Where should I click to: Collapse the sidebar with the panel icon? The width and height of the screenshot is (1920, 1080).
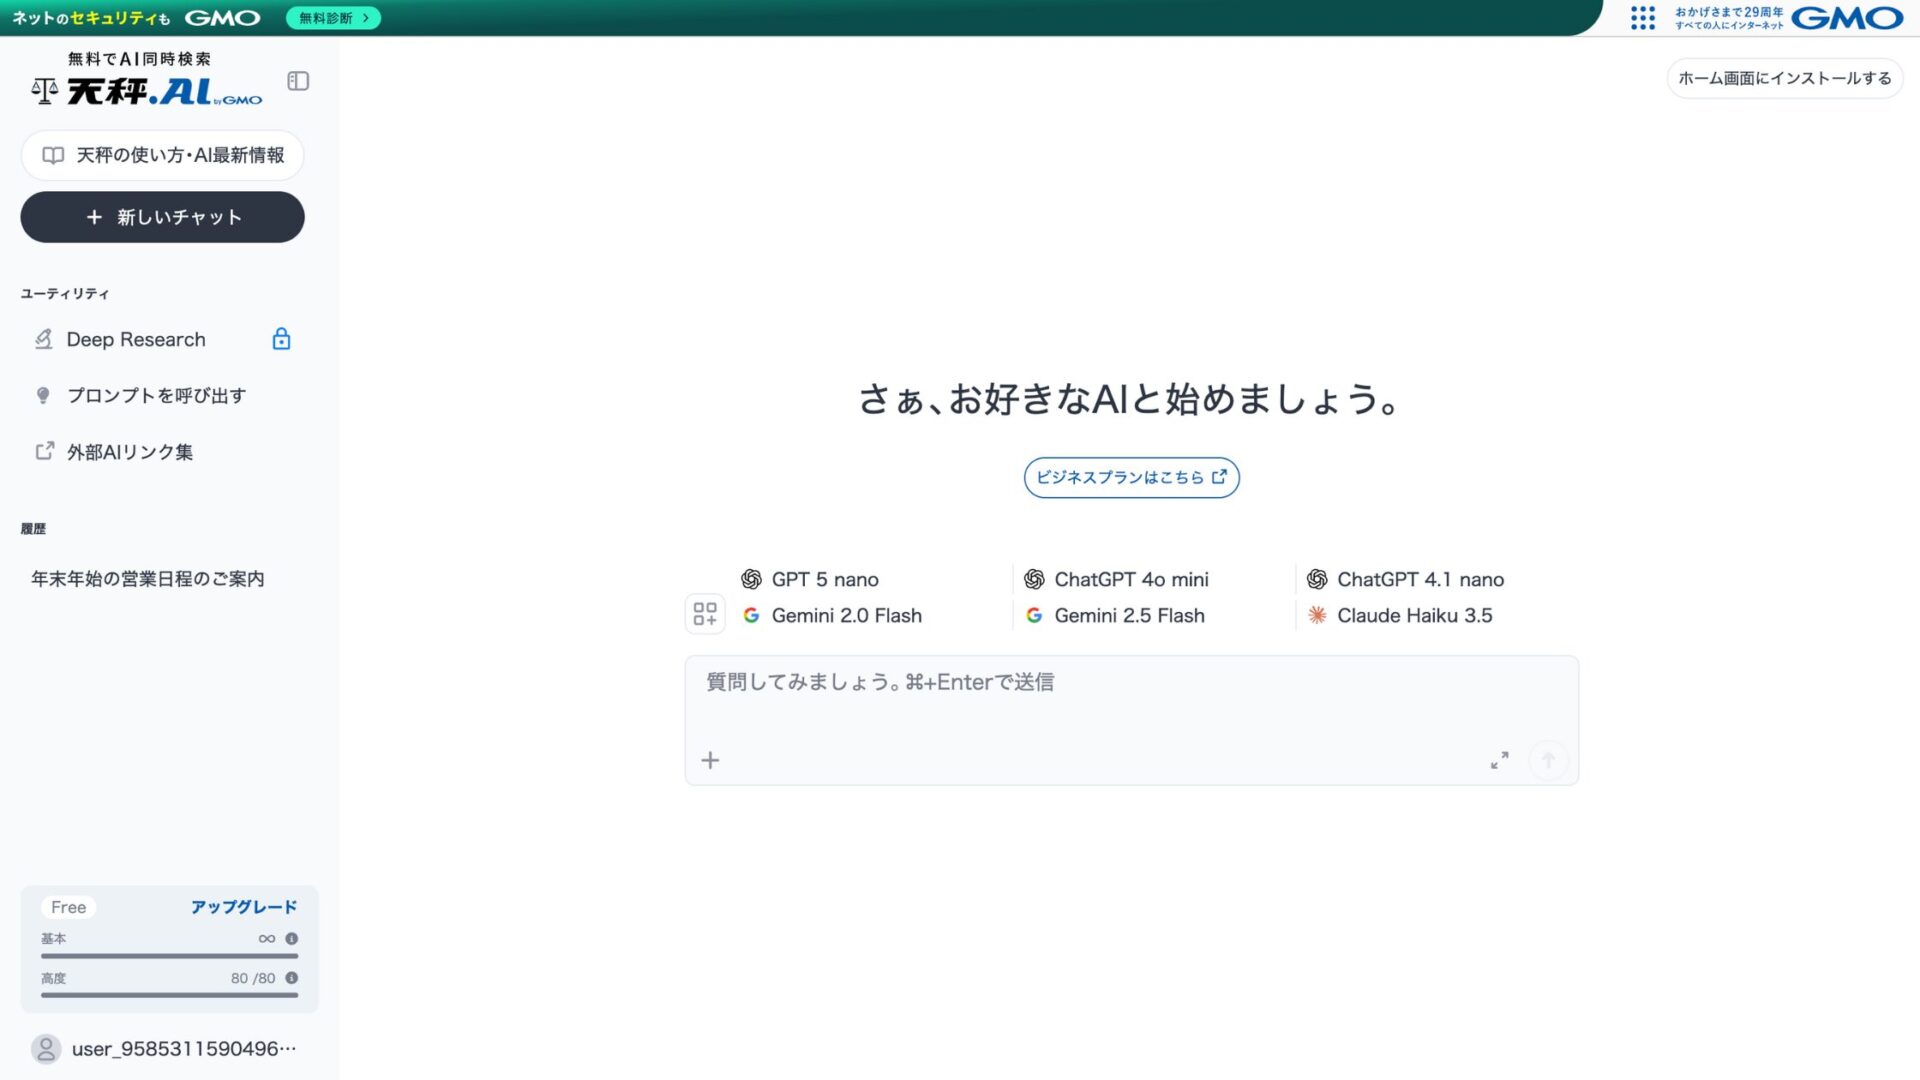pyautogui.click(x=297, y=81)
